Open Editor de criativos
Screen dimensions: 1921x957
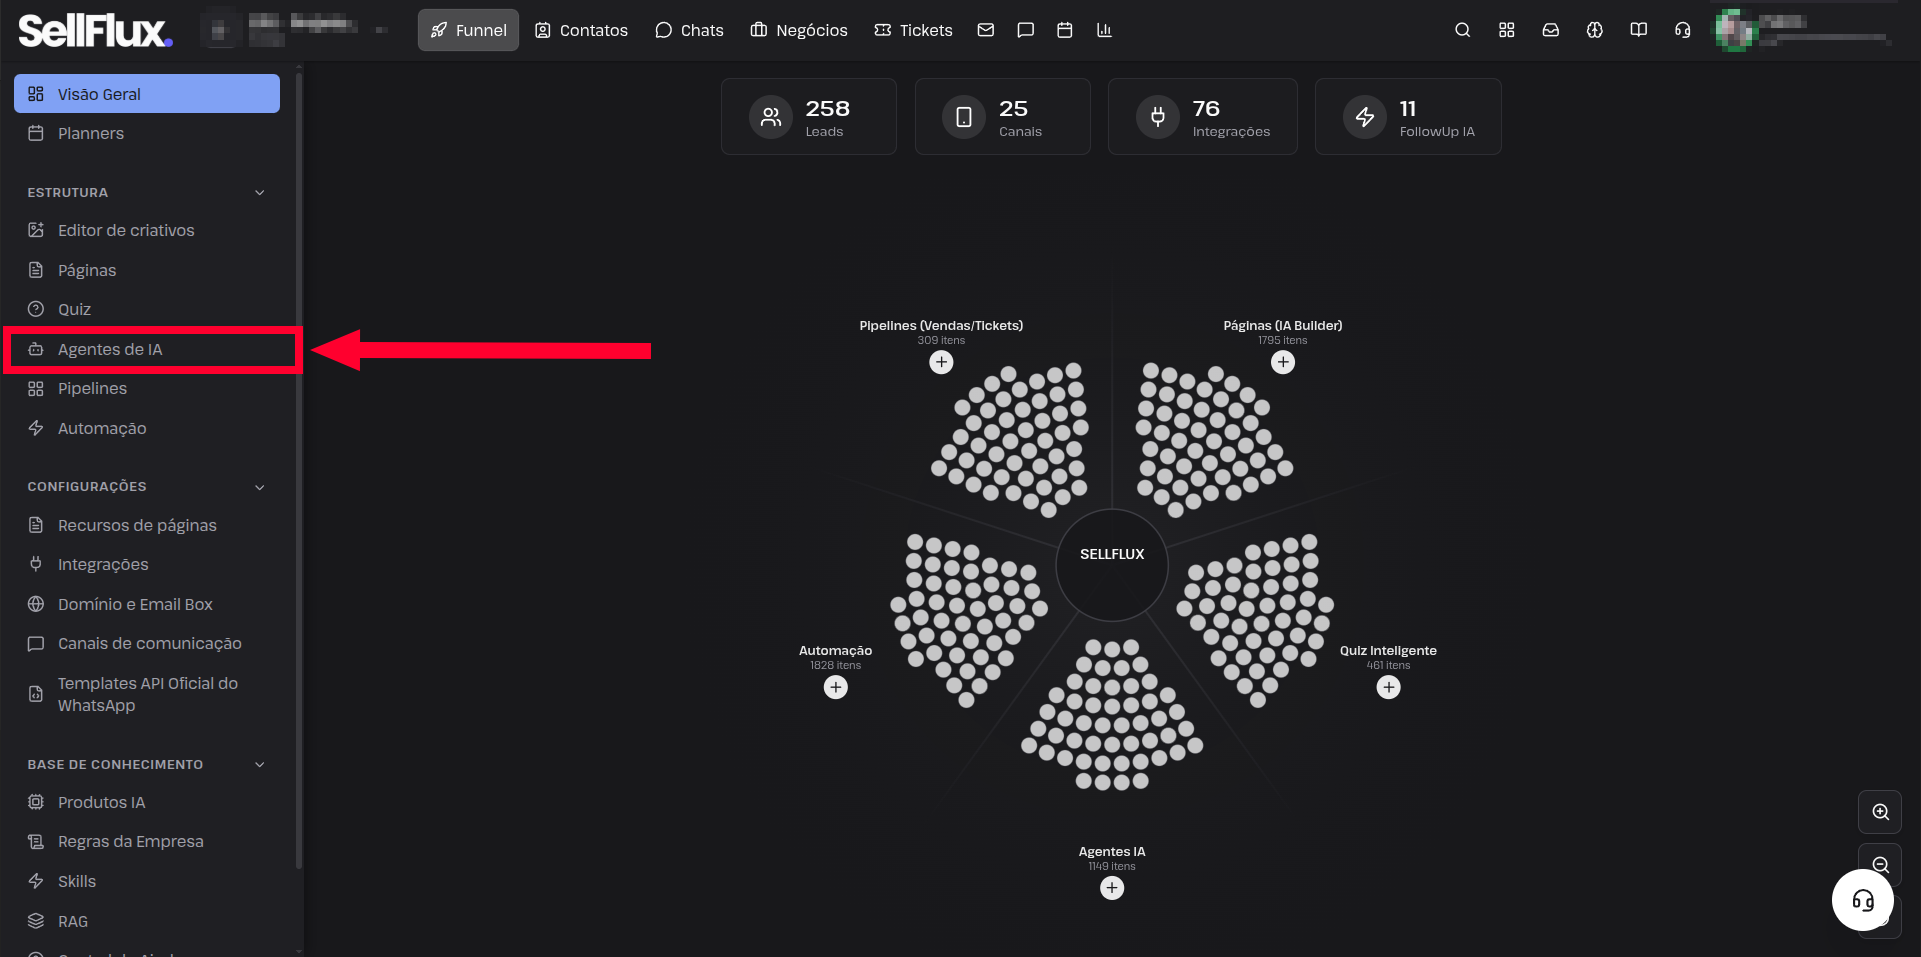147,230
